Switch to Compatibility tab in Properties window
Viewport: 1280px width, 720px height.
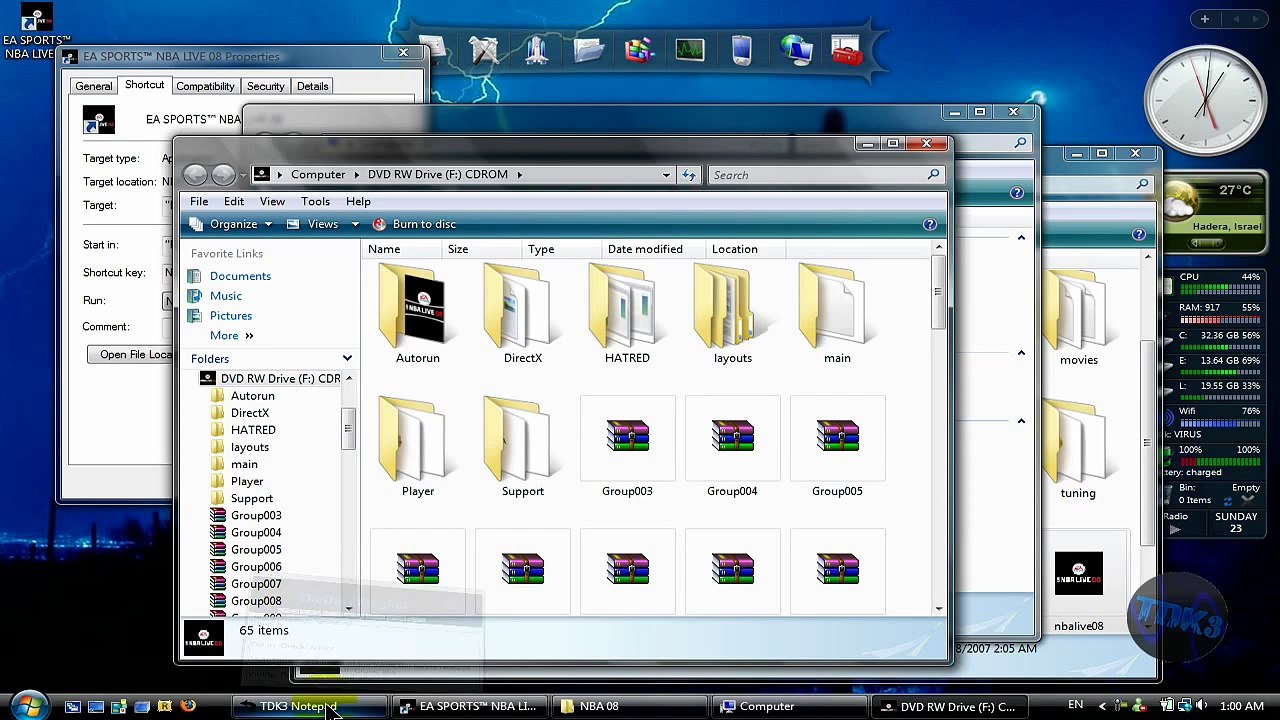point(205,86)
